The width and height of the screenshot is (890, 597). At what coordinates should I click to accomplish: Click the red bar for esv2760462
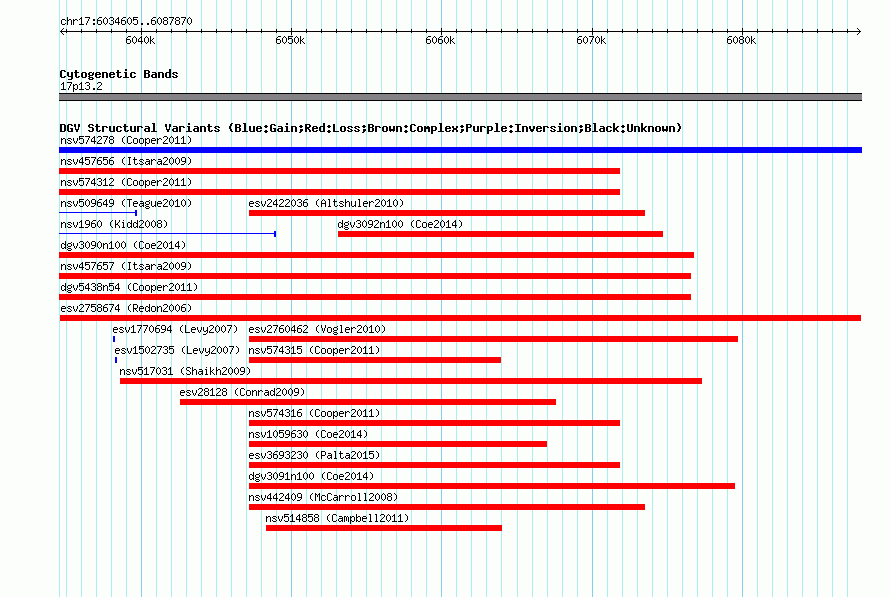(x=493, y=339)
